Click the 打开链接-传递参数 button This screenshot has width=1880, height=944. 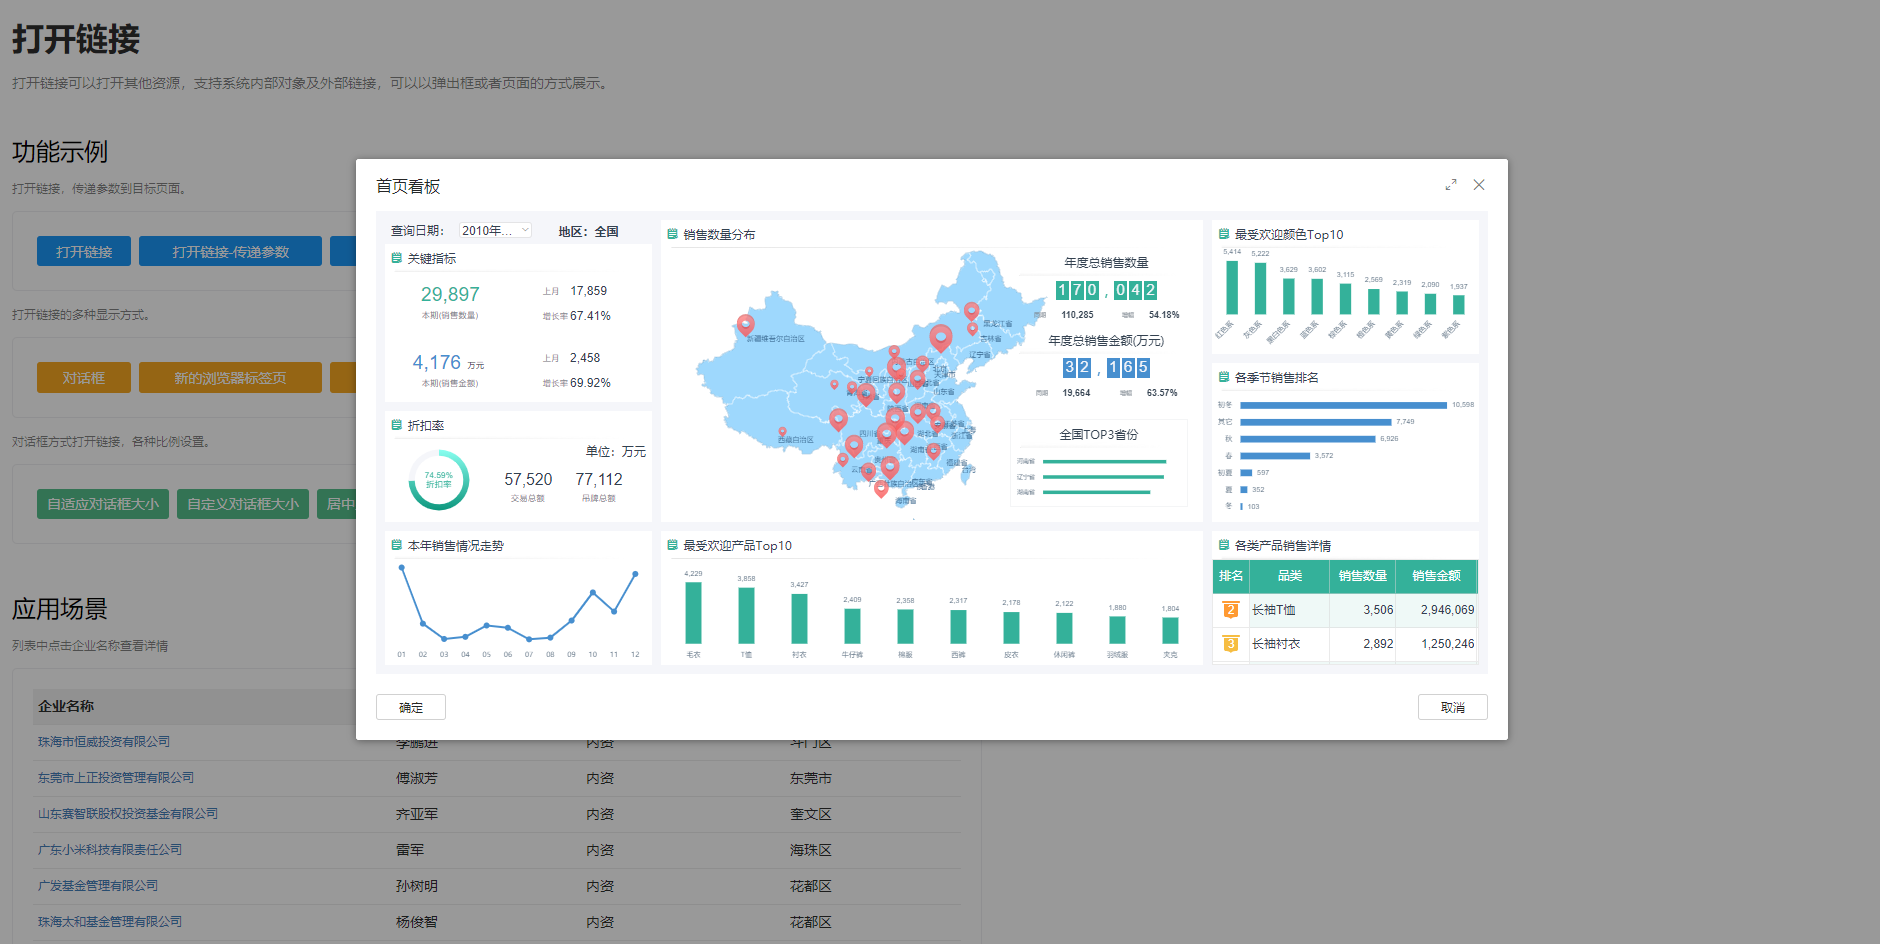coord(230,252)
